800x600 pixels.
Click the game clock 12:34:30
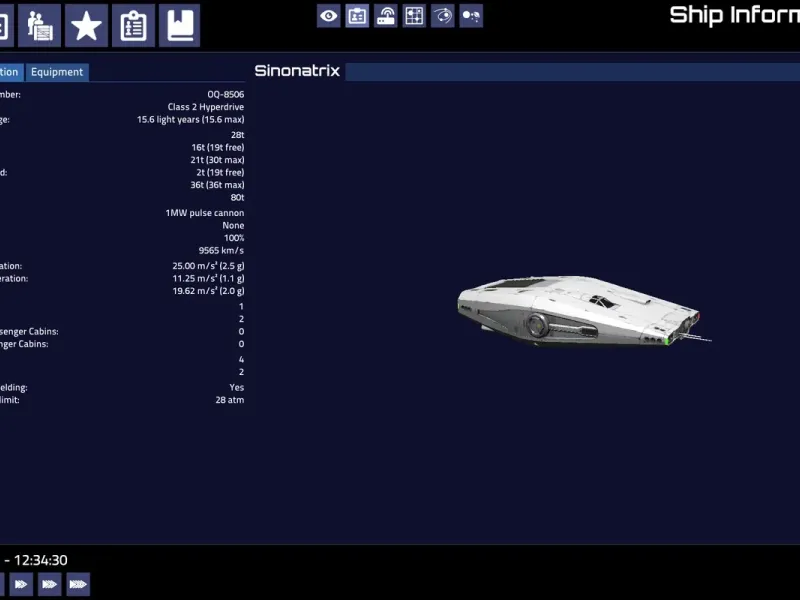(41, 560)
